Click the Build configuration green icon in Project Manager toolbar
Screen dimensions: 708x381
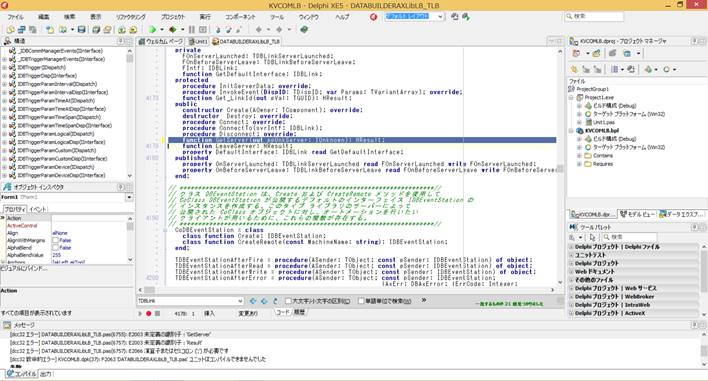tap(648, 70)
